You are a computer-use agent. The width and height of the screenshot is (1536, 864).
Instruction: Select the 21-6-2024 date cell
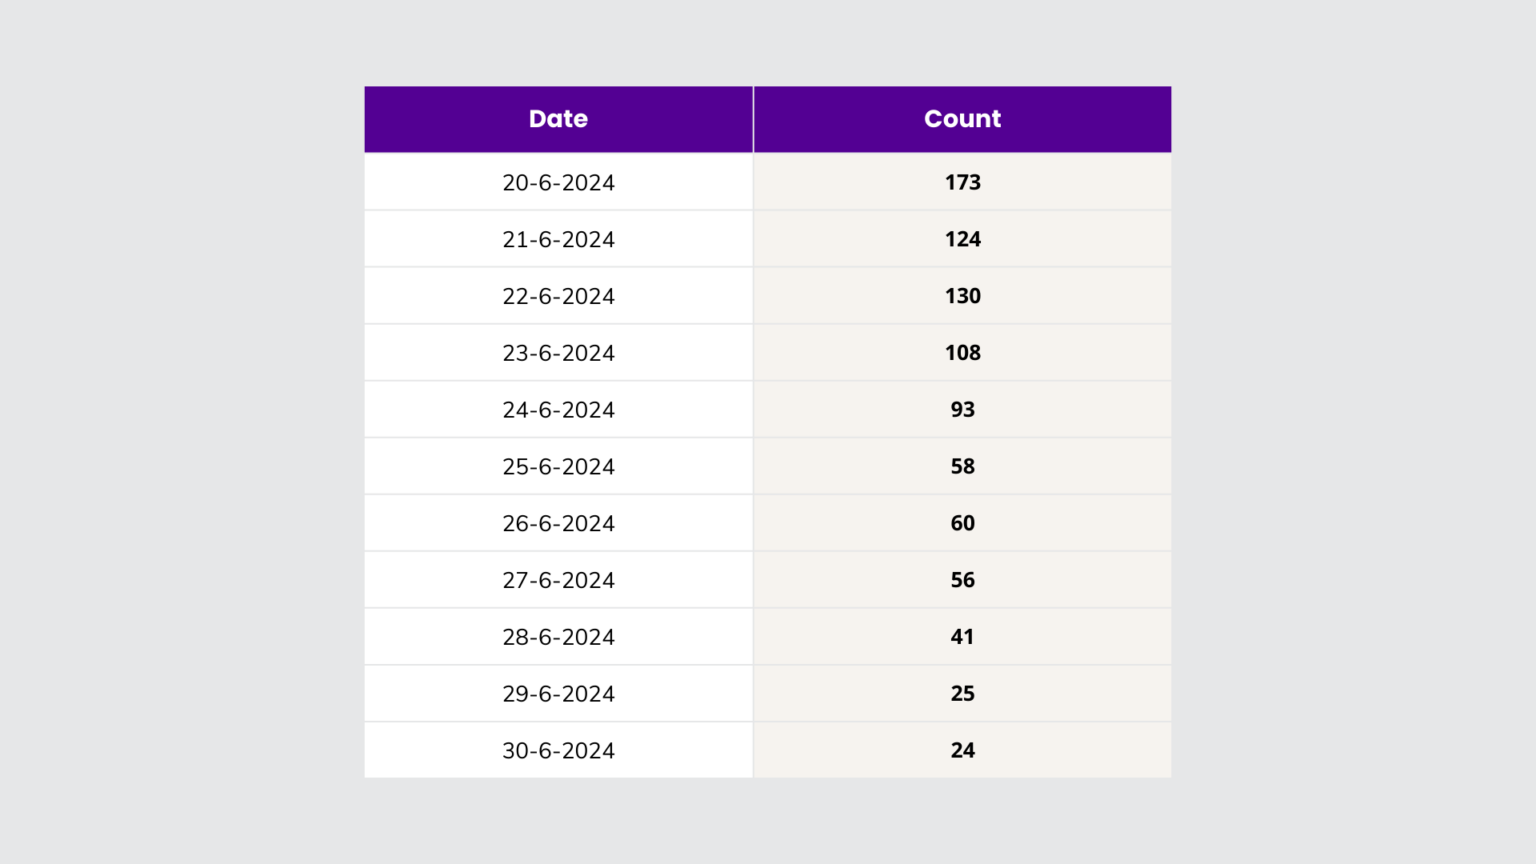pos(558,239)
